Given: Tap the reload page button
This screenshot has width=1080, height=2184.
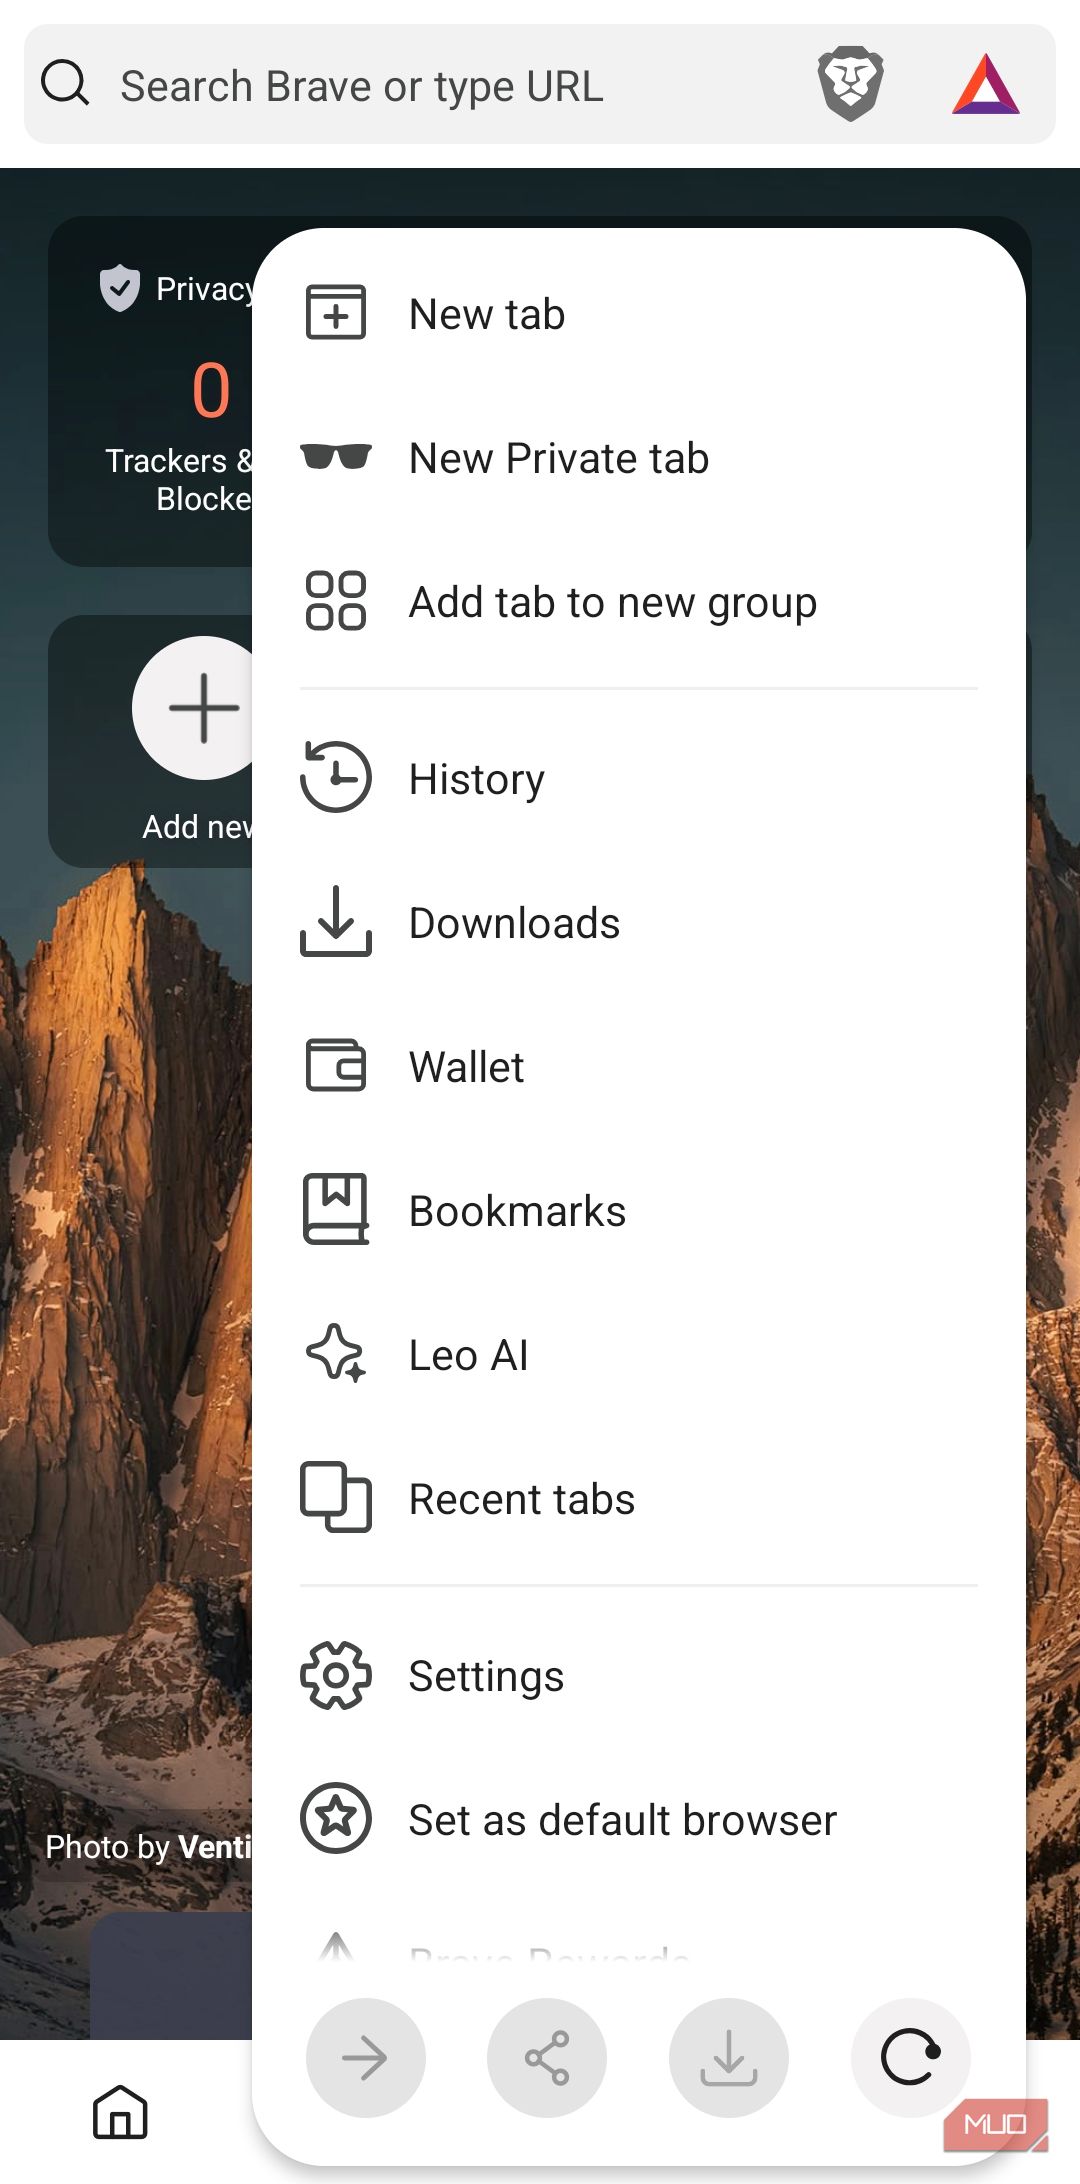Looking at the screenshot, I should point(911,2058).
